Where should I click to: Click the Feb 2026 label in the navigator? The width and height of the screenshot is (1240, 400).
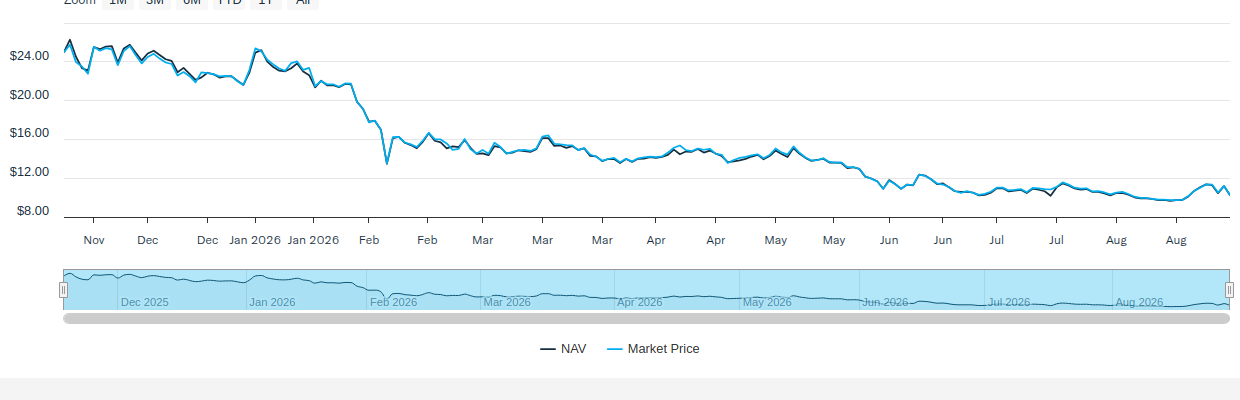[393, 302]
